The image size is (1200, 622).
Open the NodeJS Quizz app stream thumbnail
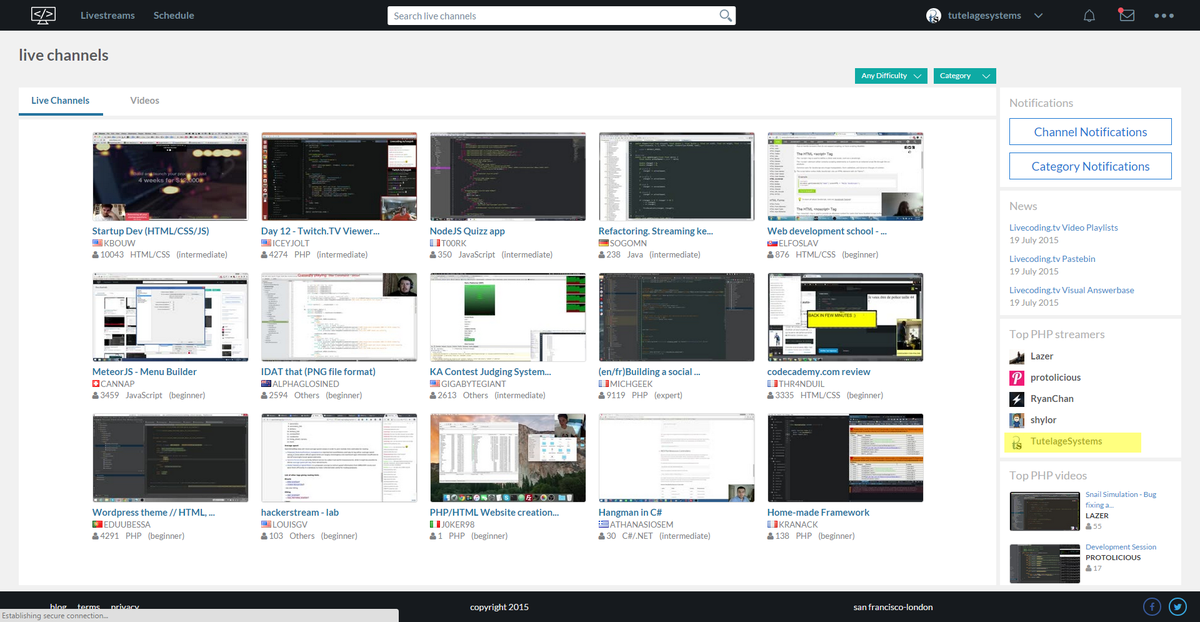click(507, 176)
